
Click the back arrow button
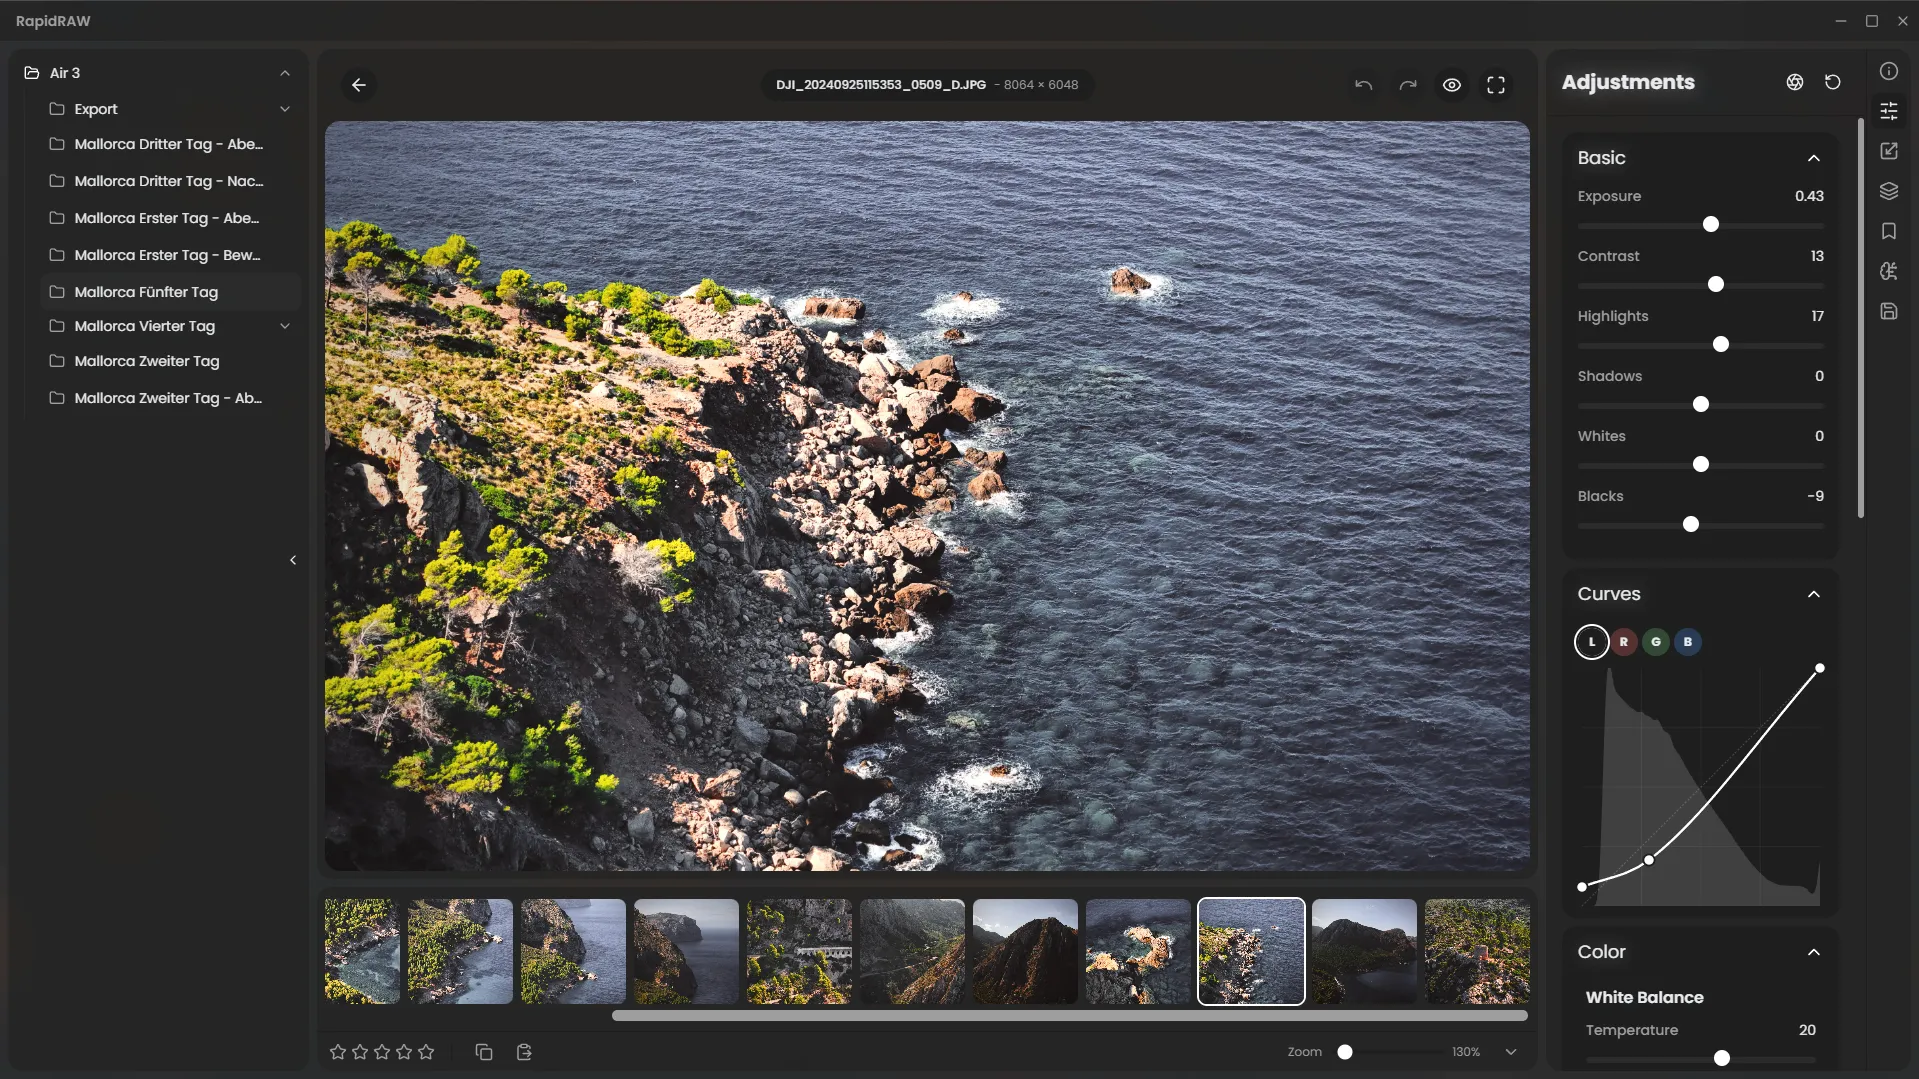(359, 85)
